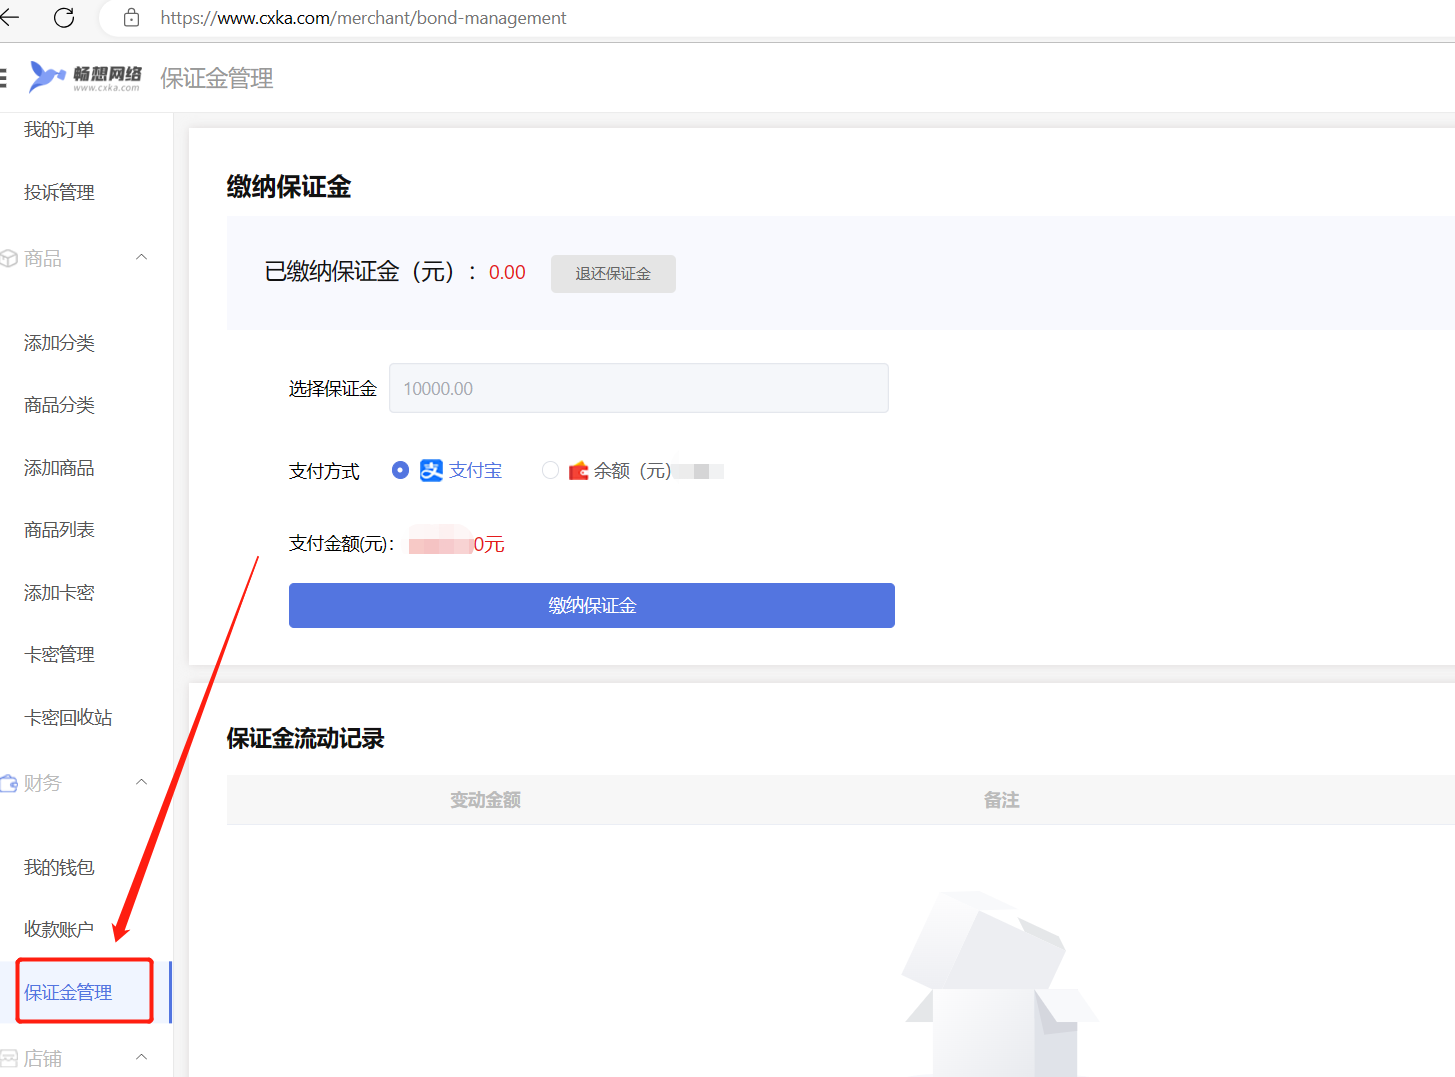Click the 选择保证金 amount field
Viewport: 1455px width, 1077px height.
(638, 388)
